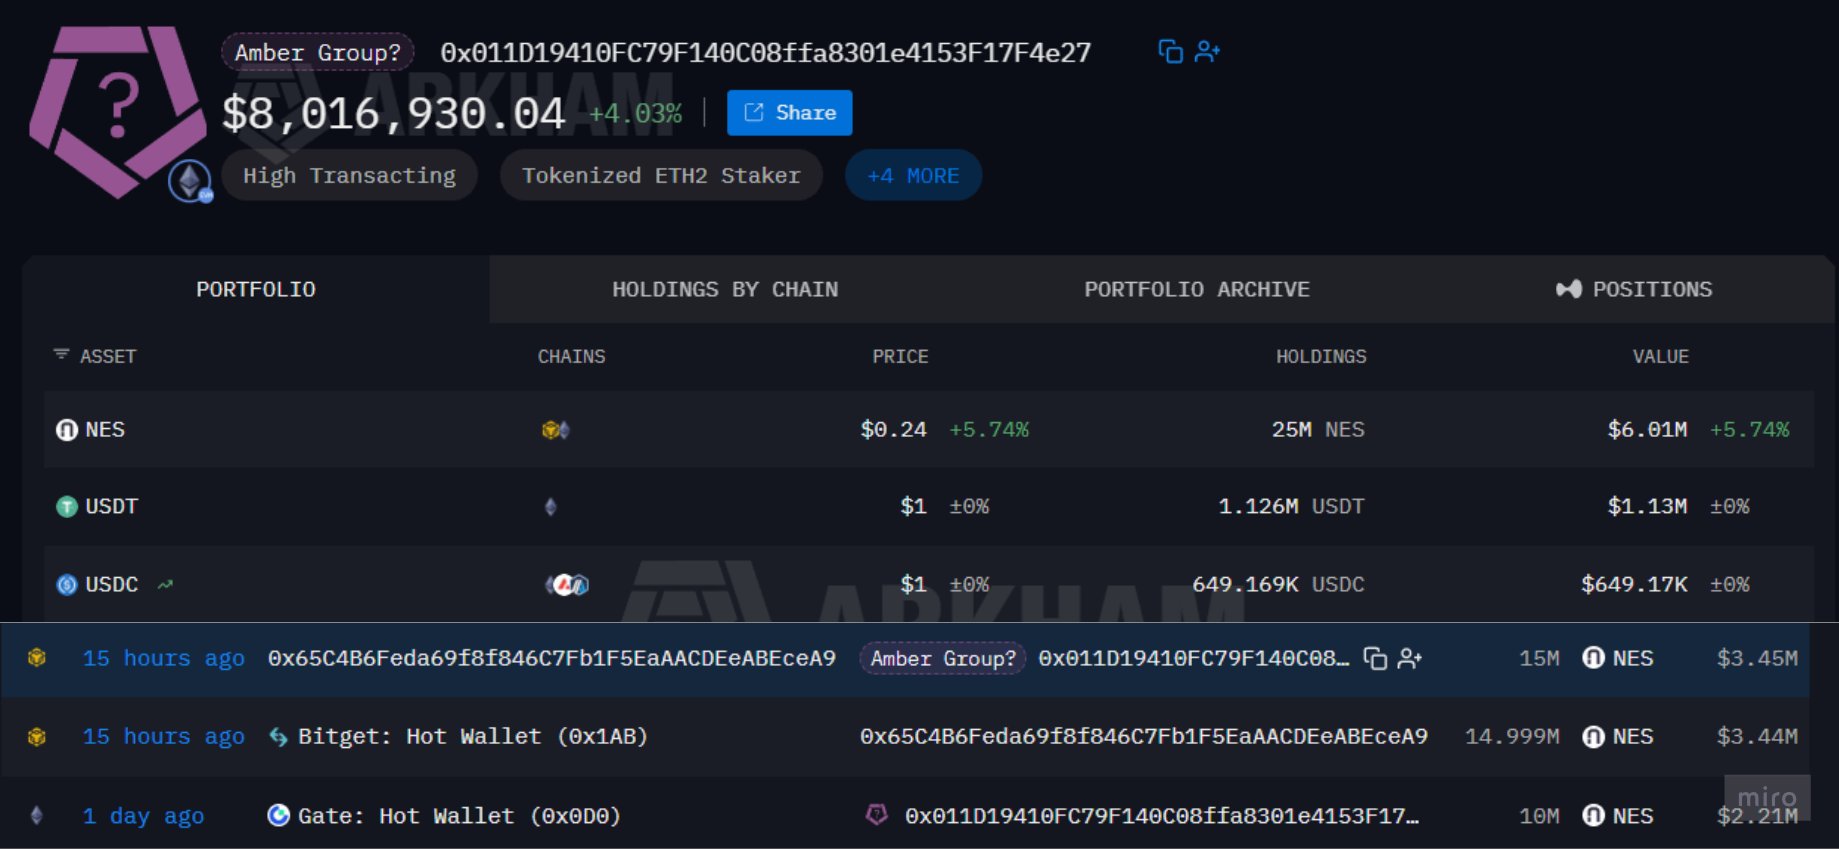
Task: Click the '649.169K USDC' holdings value
Action: point(1278,585)
